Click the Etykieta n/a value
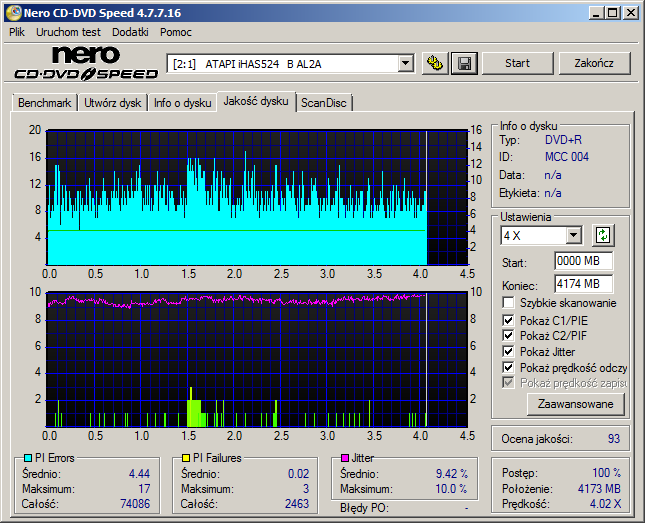The image size is (645, 523). (x=553, y=193)
